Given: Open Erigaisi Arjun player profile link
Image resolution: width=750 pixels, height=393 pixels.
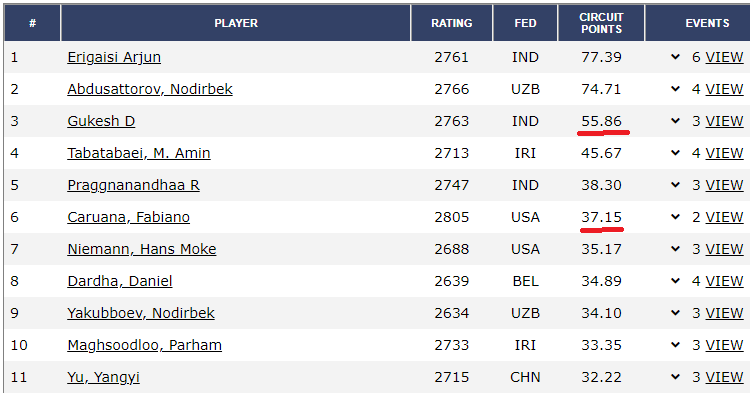Looking at the screenshot, I should click(x=114, y=57).
